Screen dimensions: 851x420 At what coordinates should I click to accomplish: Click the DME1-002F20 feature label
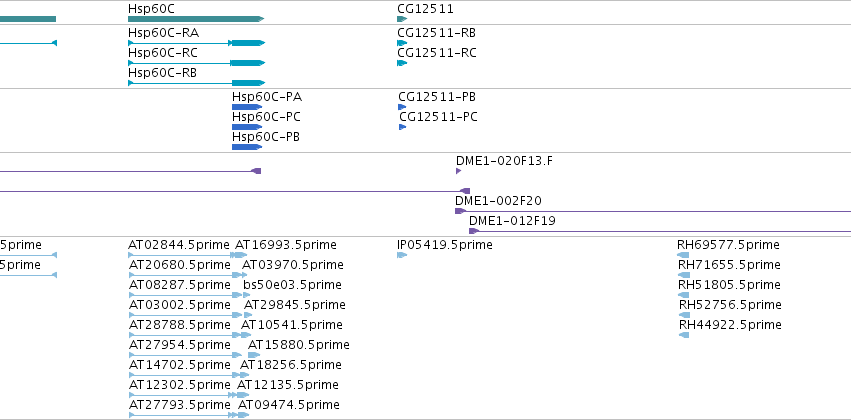(x=498, y=201)
